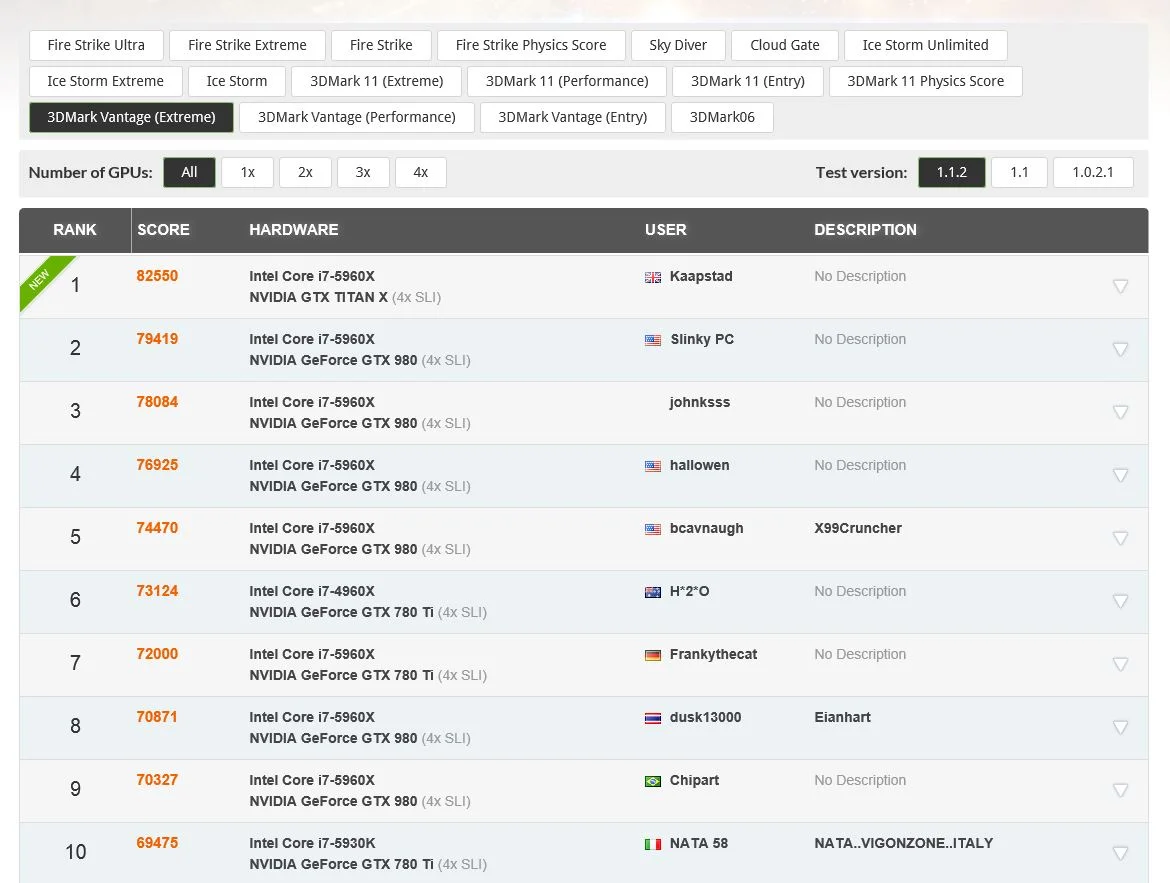1170x883 pixels.
Task: Open the score 79419 result
Action: [x=157, y=338]
